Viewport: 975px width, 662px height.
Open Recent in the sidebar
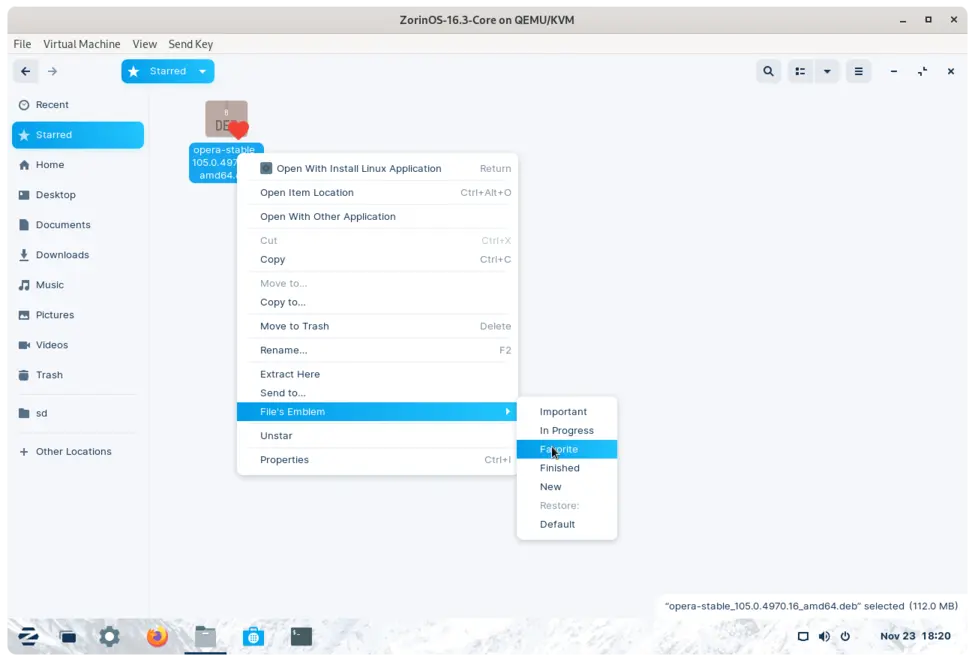pyautogui.click(x=78, y=105)
